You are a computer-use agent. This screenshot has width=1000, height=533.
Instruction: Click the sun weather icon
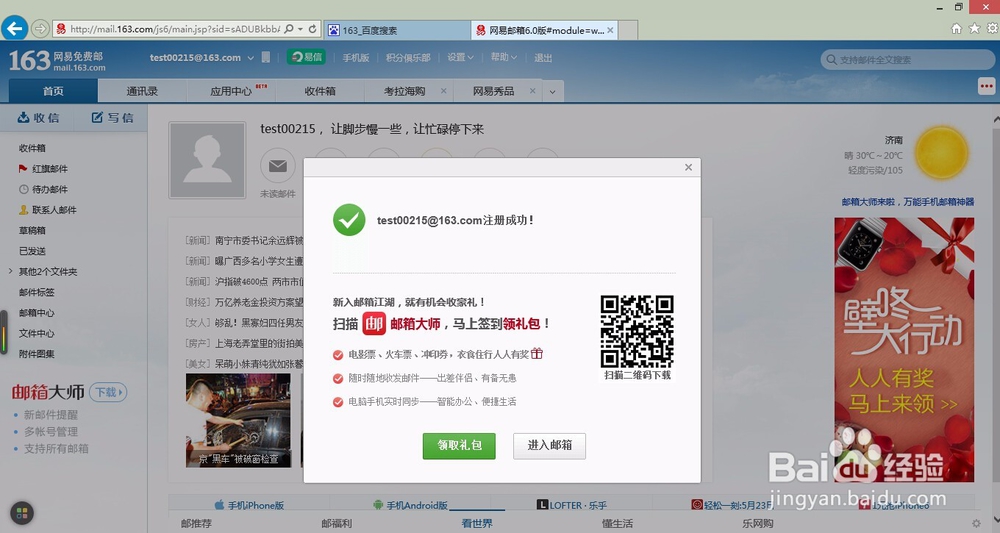click(x=941, y=153)
